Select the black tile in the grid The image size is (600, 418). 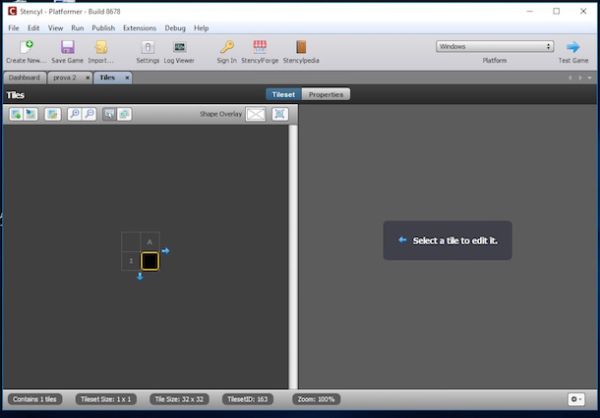pyautogui.click(x=149, y=261)
